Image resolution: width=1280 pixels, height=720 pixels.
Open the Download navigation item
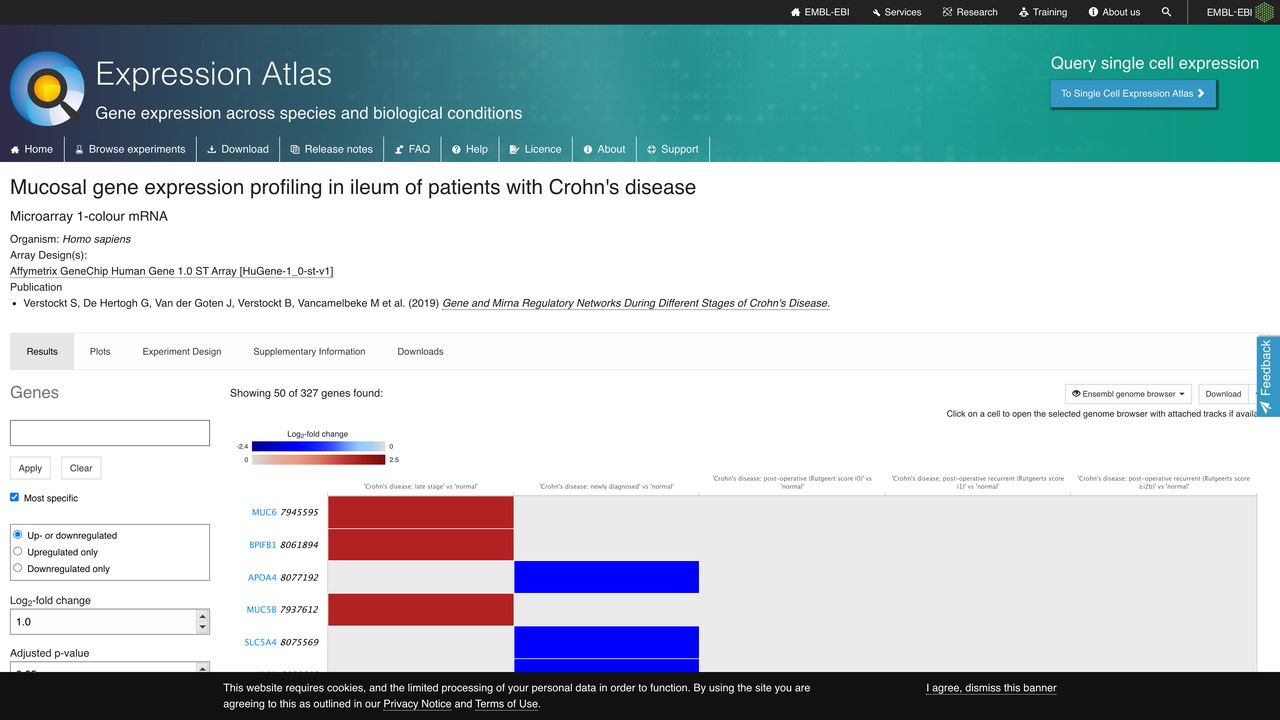pyautogui.click(x=238, y=149)
